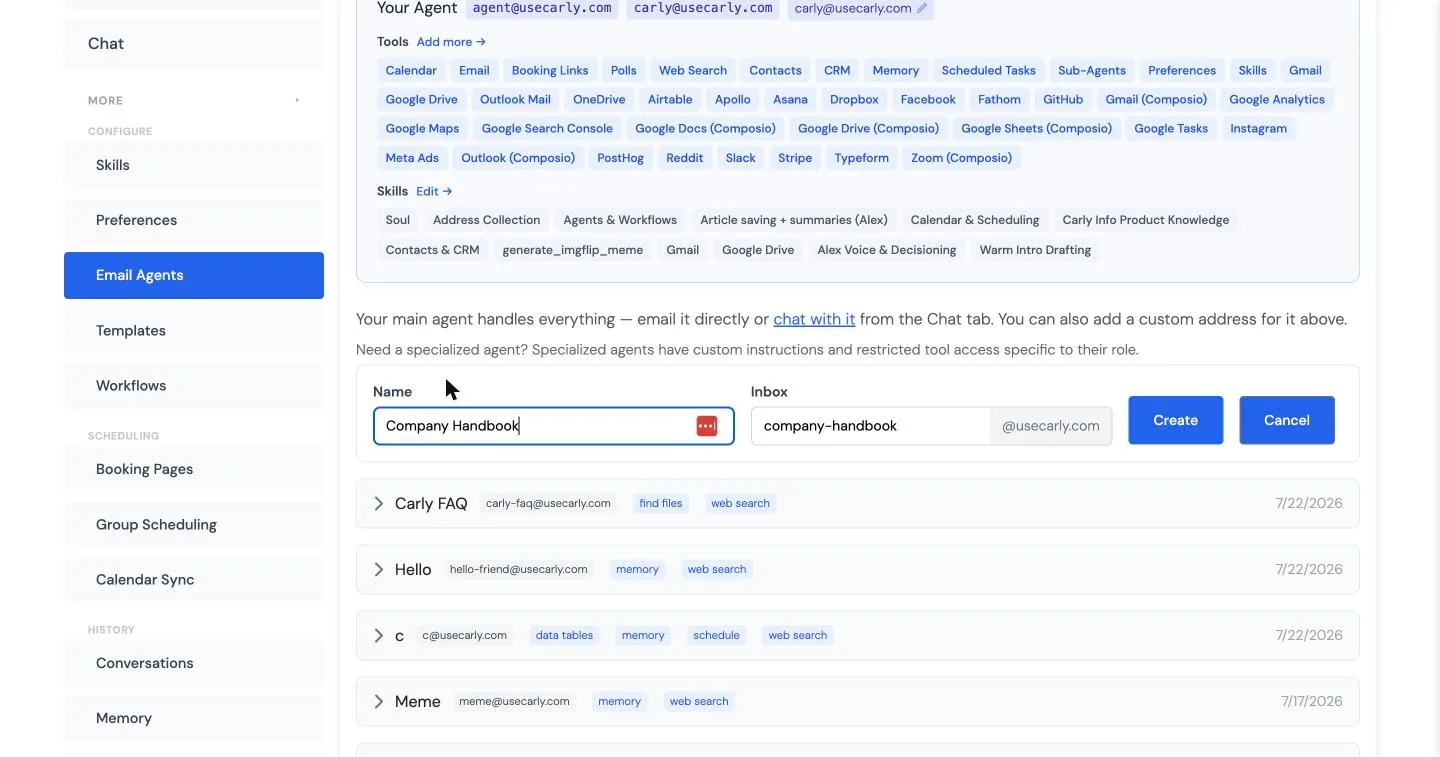
Task: Click the red password manager icon in Name field
Action: pos(707,426)
